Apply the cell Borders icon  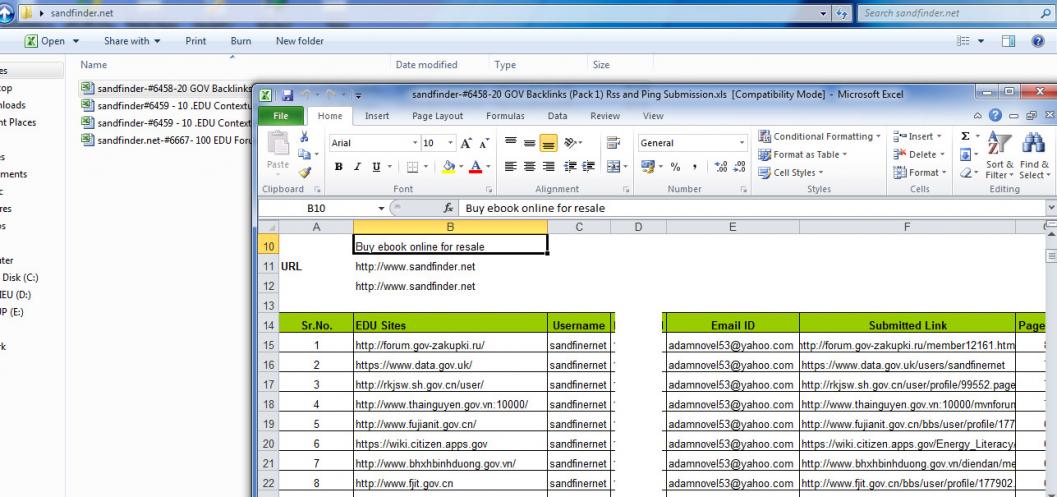(412, 167)
